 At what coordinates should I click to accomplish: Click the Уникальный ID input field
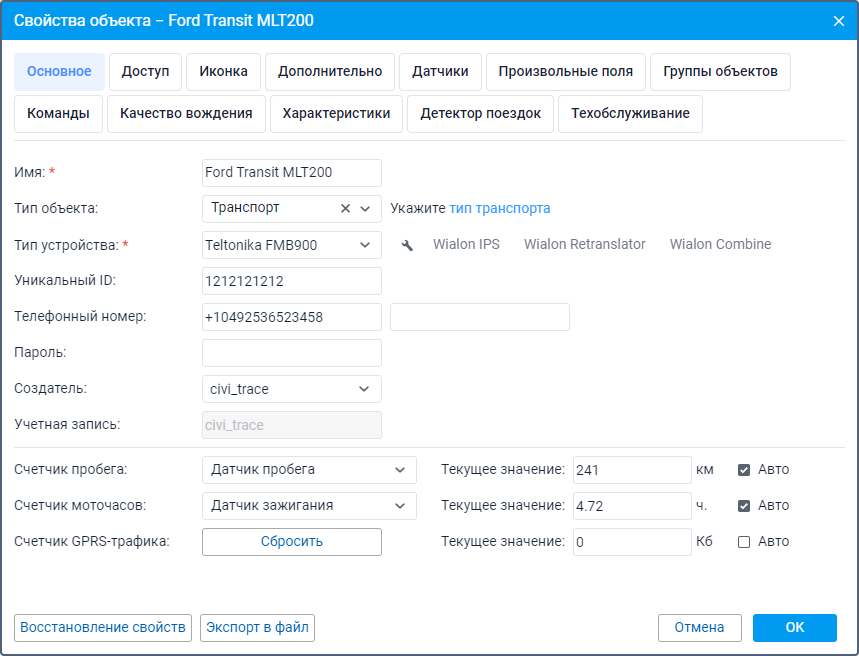click(x=292, y=281)
